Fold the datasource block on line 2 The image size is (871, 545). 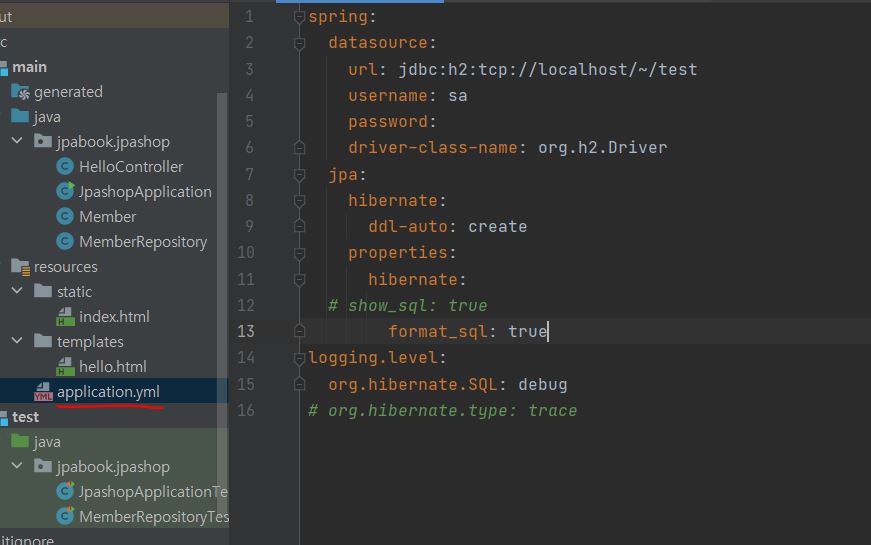pyautogui.click(x=299, y=43)
